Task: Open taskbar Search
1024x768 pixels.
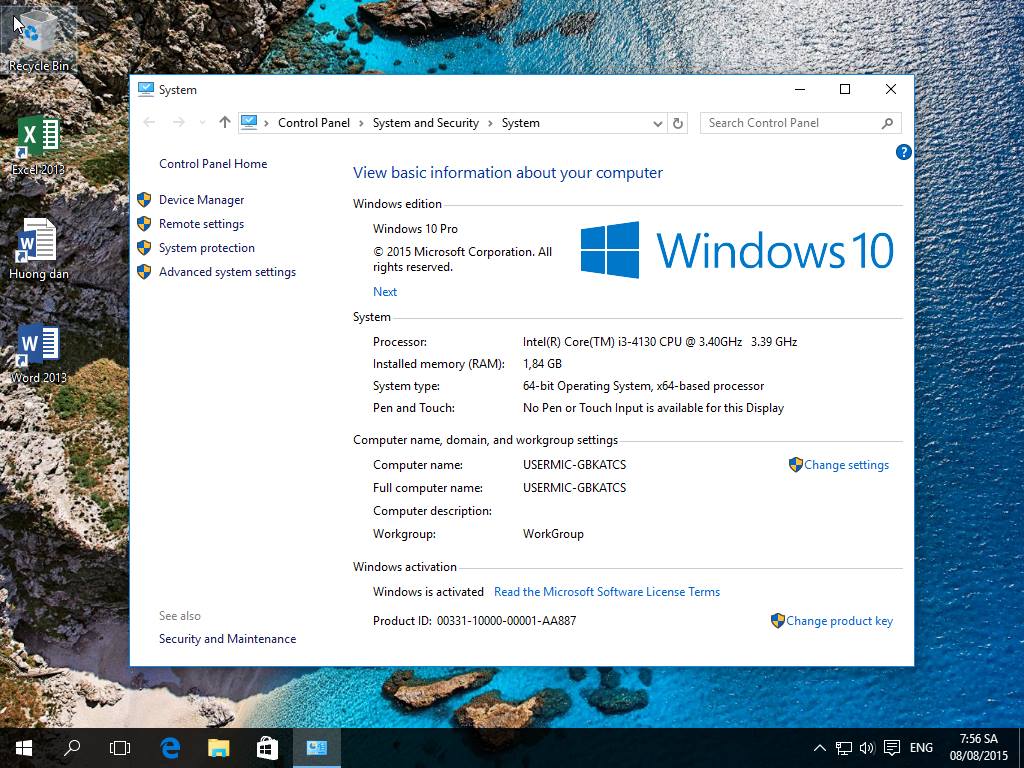Action: [x=72, y=748]
